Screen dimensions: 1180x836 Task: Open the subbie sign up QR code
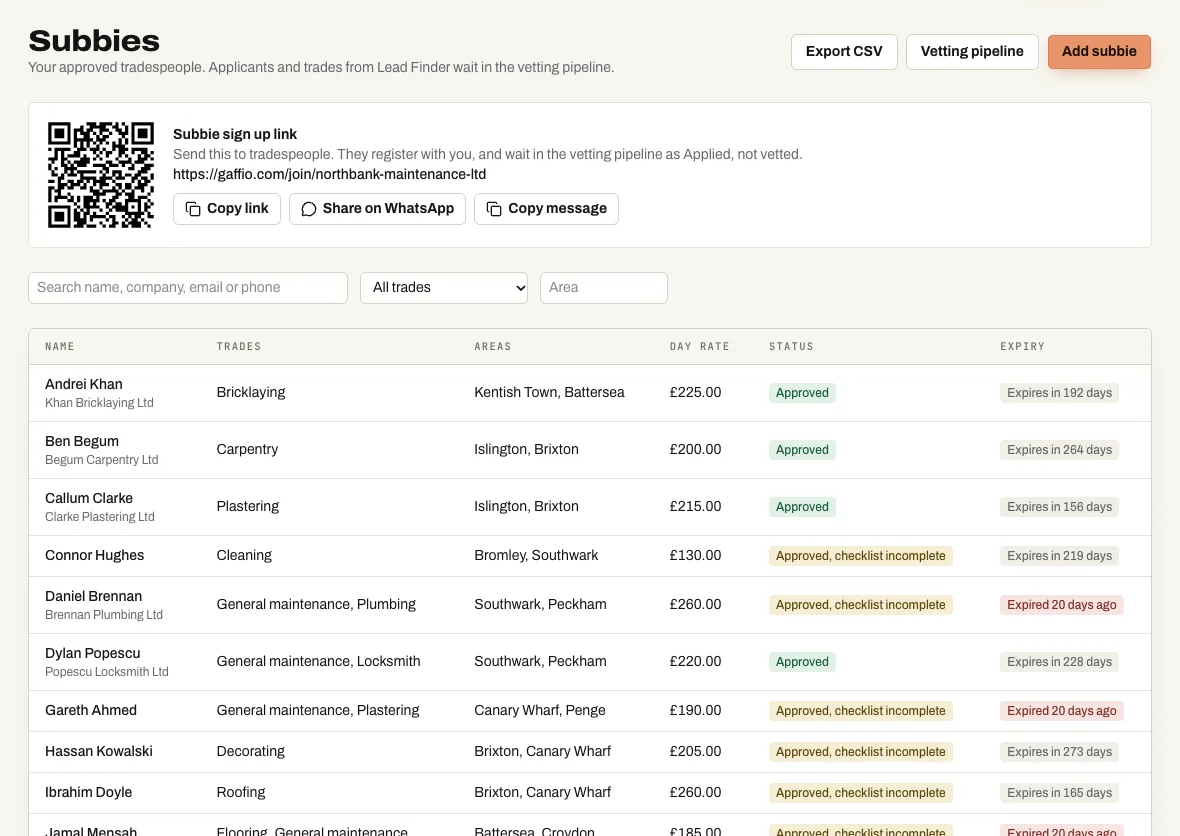[x=101, y=175]
